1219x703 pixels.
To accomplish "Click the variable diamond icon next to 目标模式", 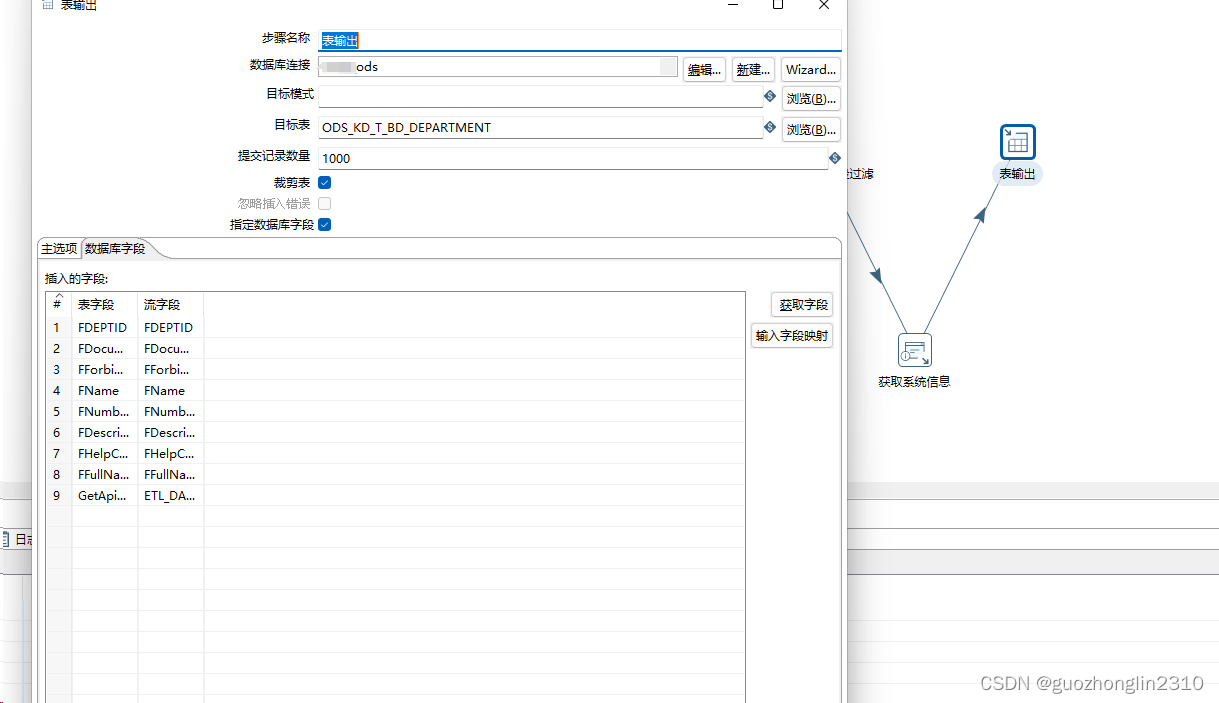I will tap(768, 96).
